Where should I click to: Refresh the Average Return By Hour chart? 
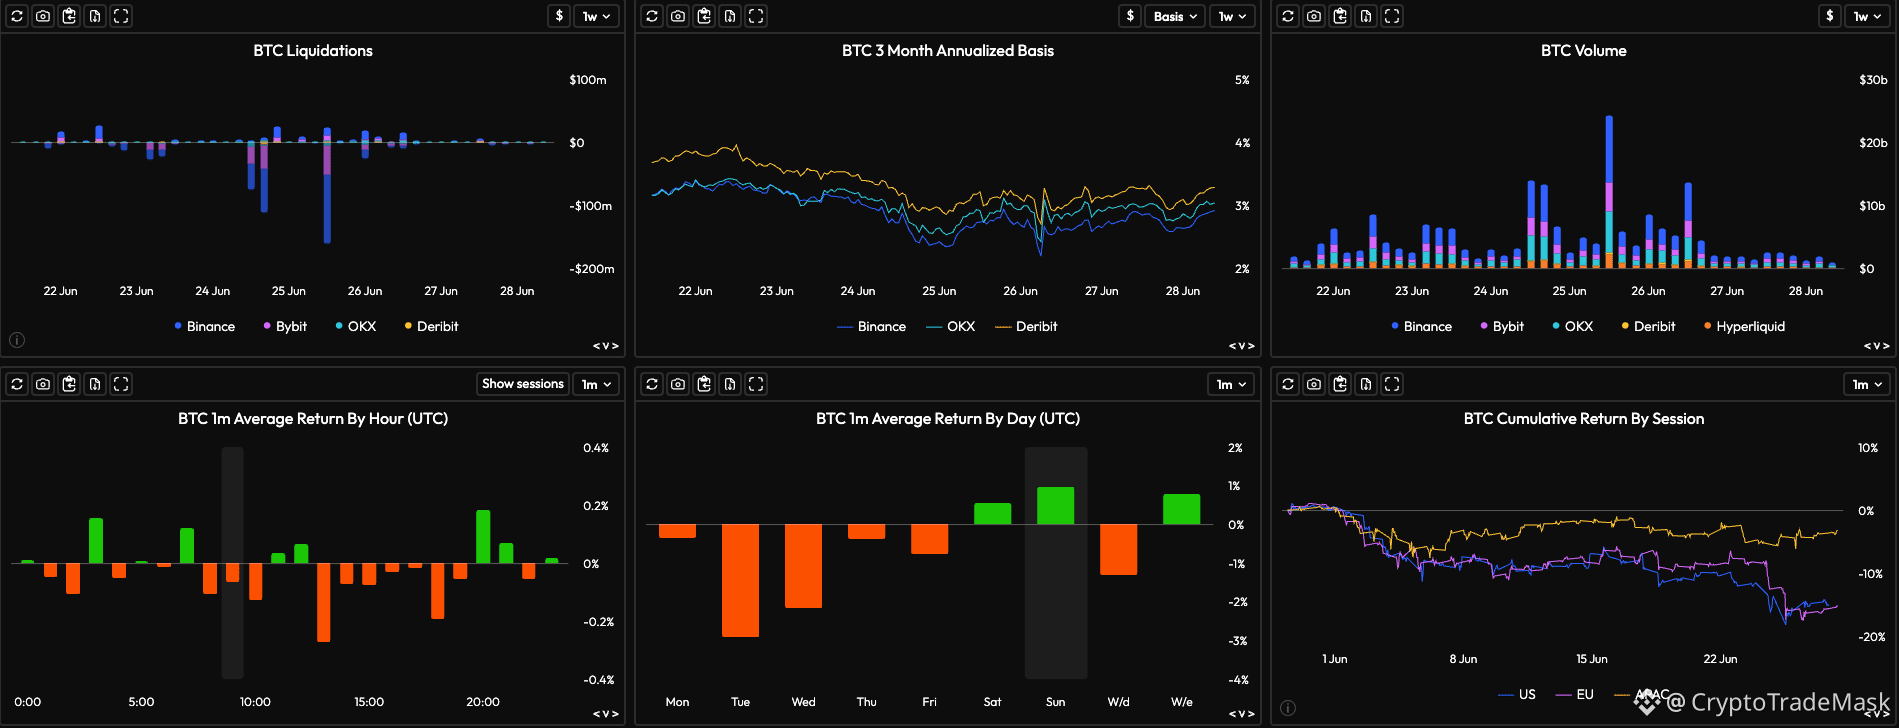click(x=17, y=384)
